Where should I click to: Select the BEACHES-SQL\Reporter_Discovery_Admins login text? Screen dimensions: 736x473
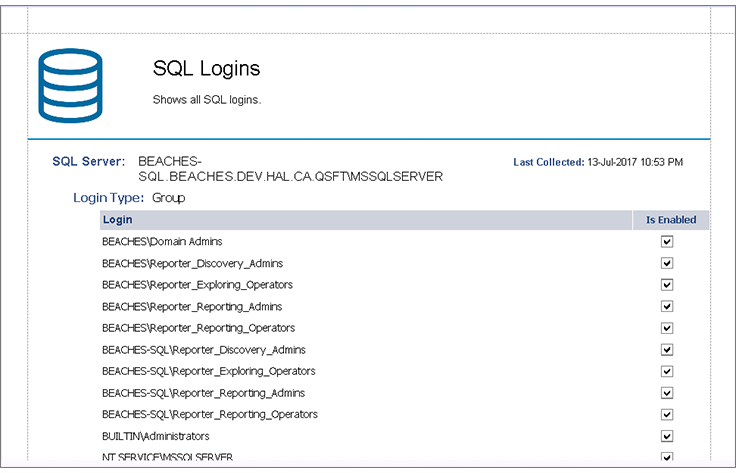(x=204, y=349)
